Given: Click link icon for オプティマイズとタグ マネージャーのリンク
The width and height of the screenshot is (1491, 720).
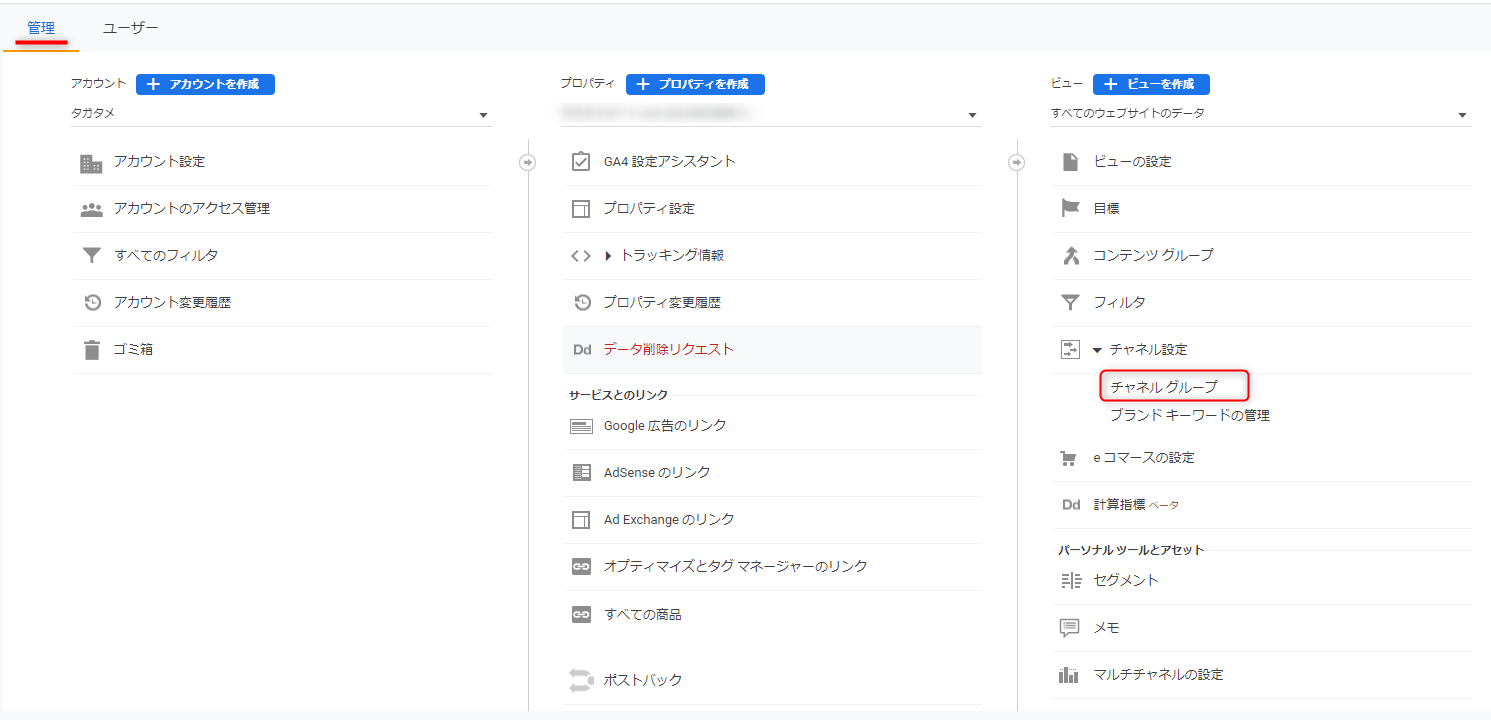Looking at the screenshot, I should point(581,567).
